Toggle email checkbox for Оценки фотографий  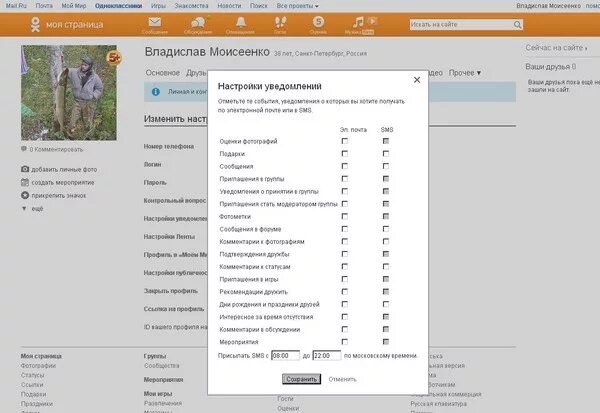pyautogui.click(x=345, y=141)
